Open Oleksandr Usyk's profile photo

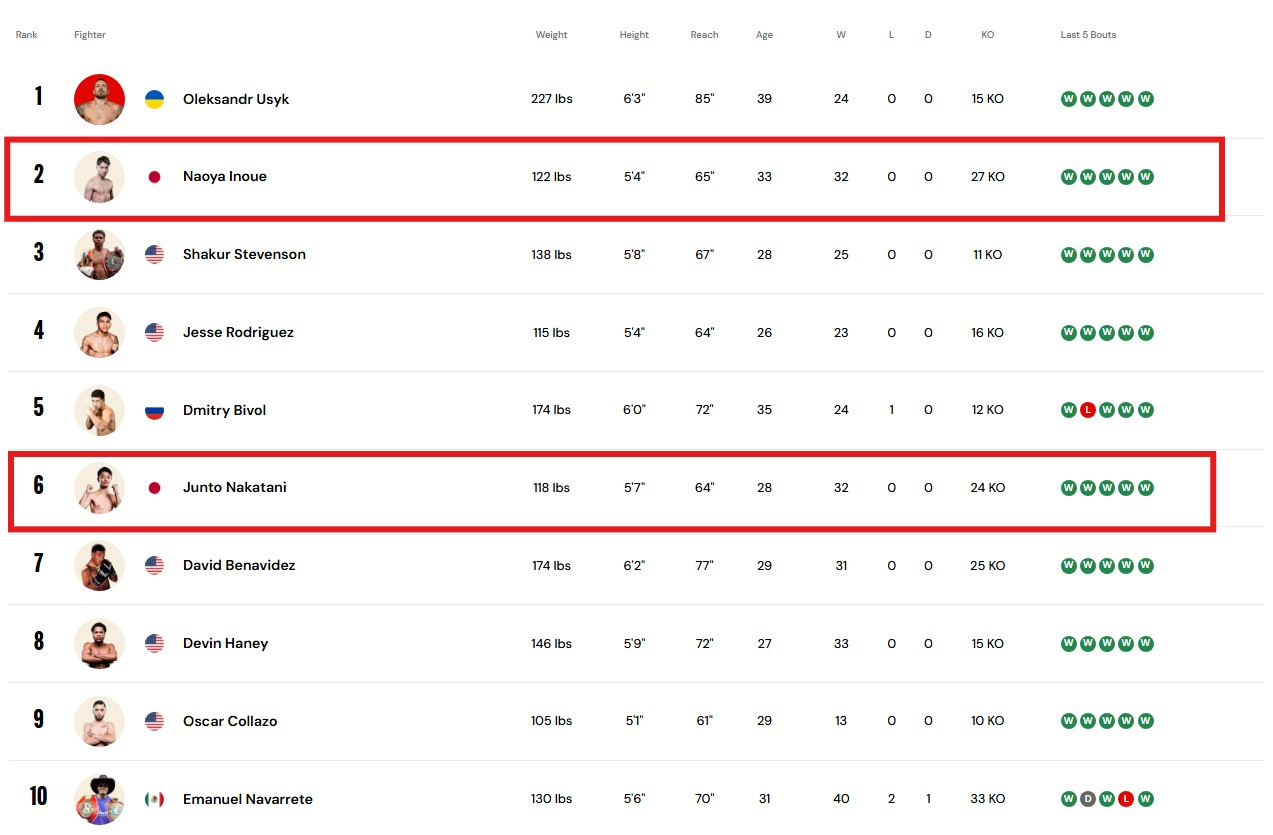pyautogui.click(x=99, y=99)
